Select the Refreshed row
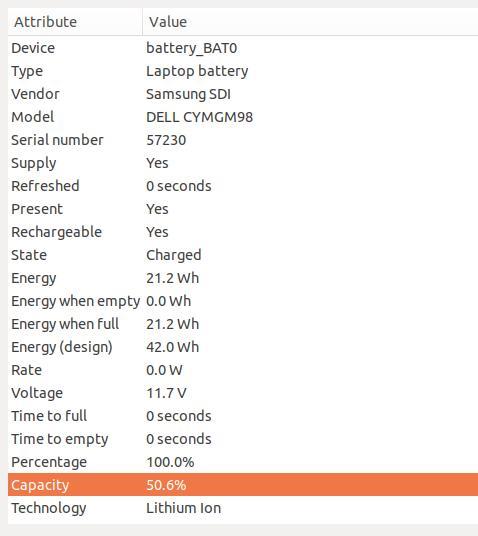The image size is (478, 536). click(x=243, y=186)
